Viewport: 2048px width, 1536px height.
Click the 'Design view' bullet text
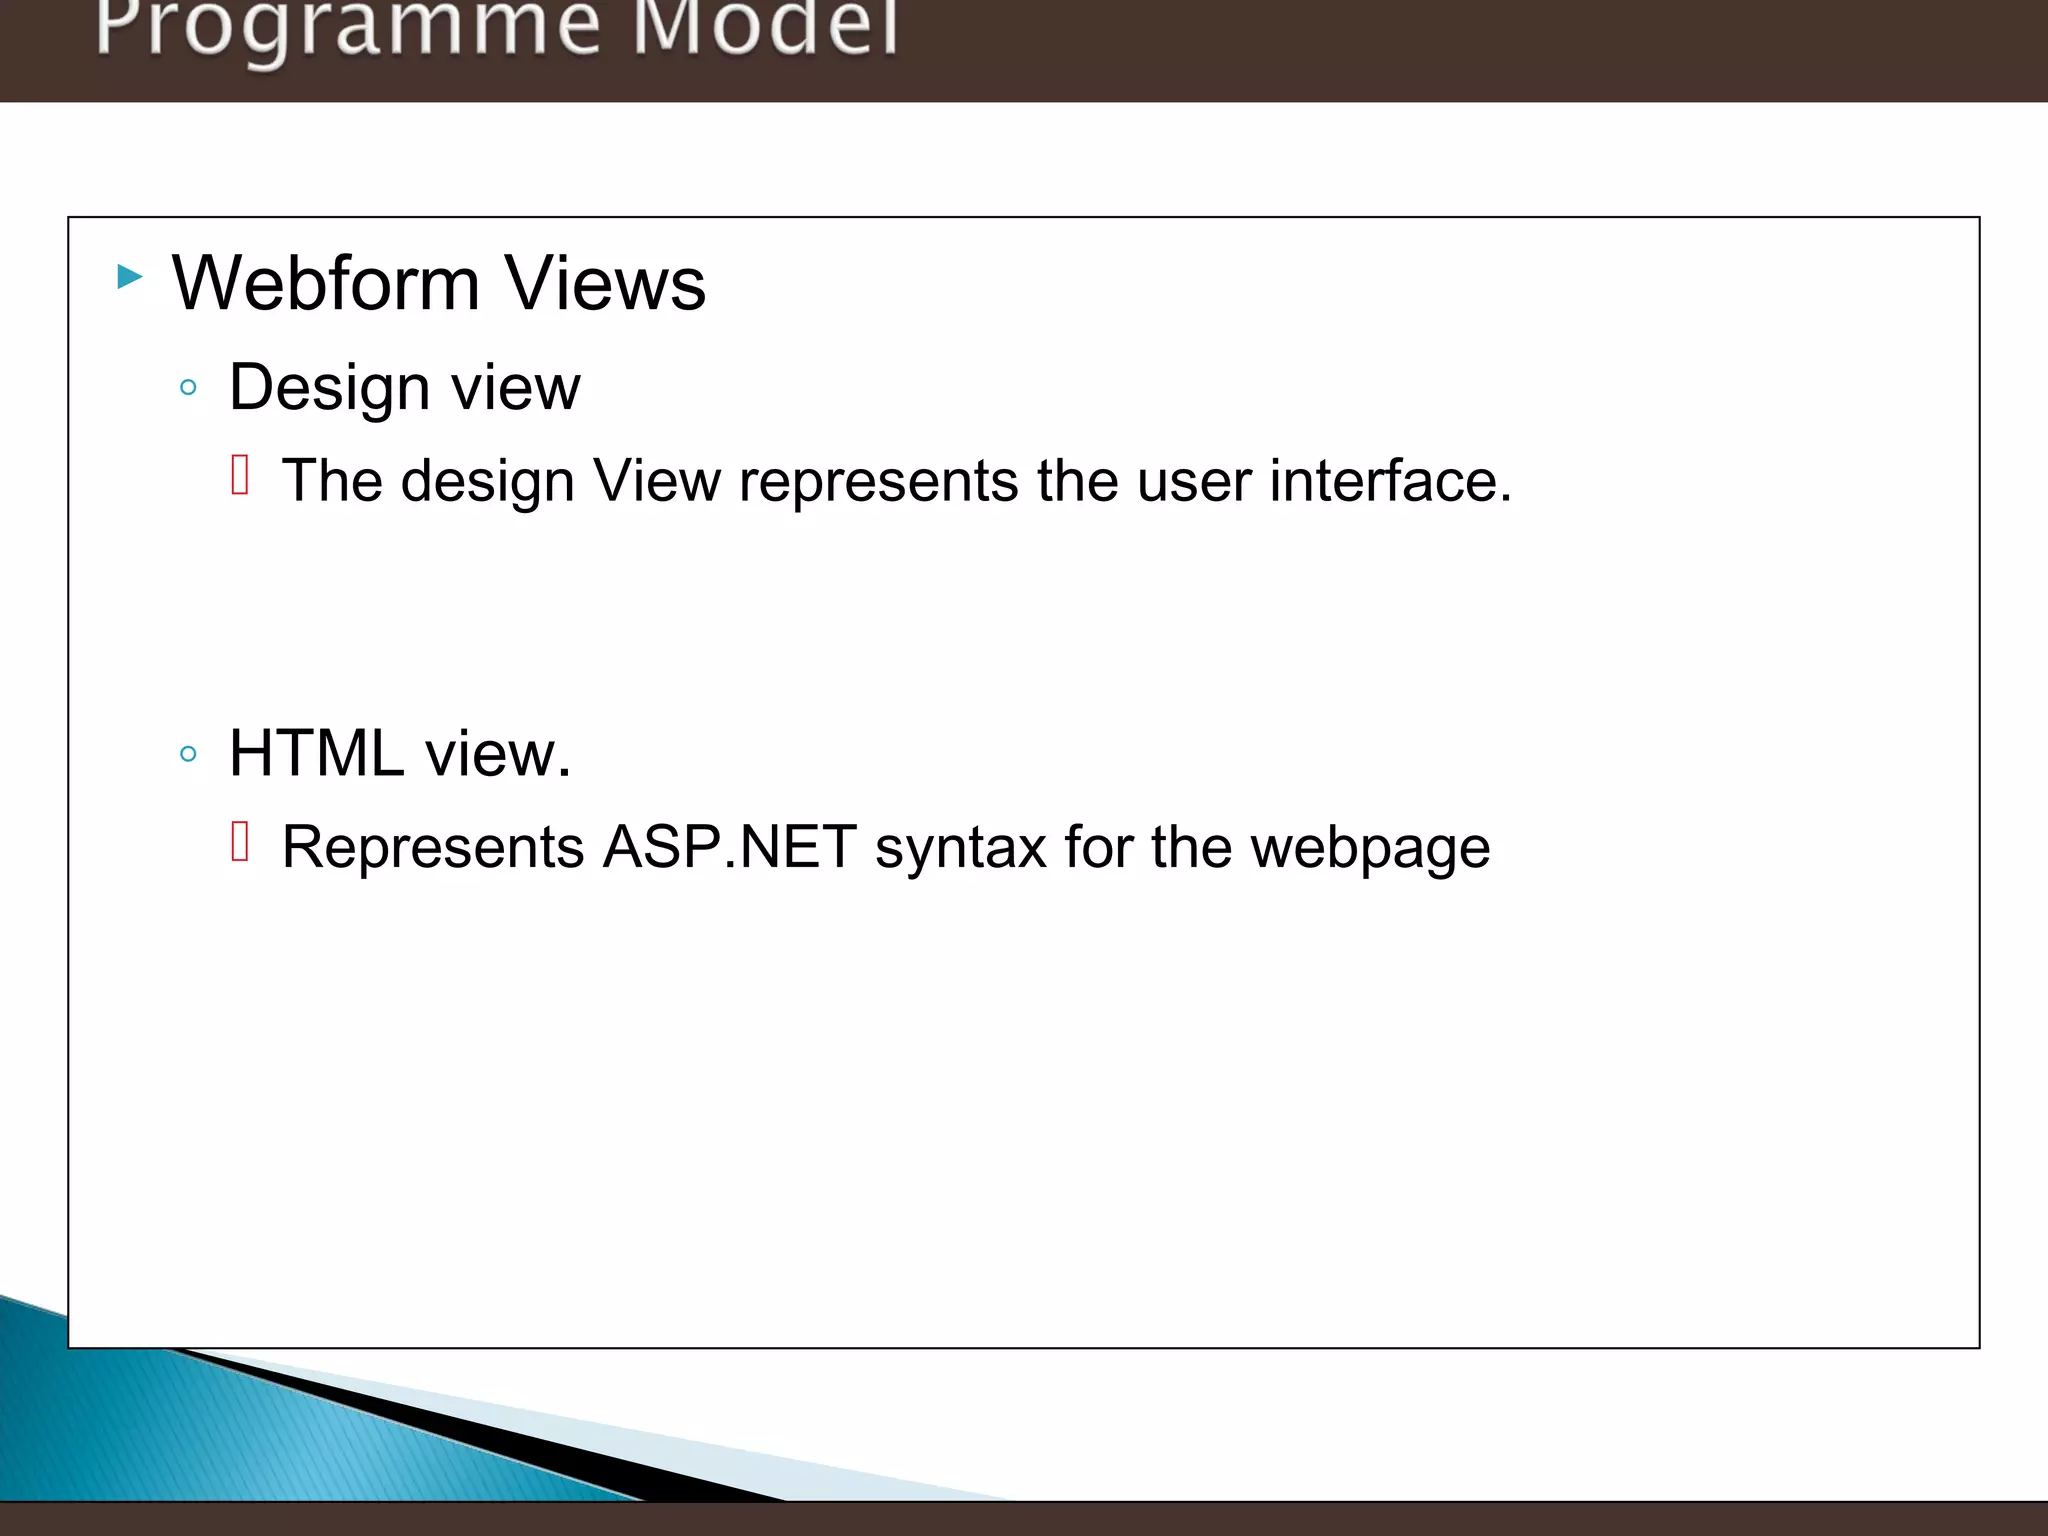click(x=404, y=388)
